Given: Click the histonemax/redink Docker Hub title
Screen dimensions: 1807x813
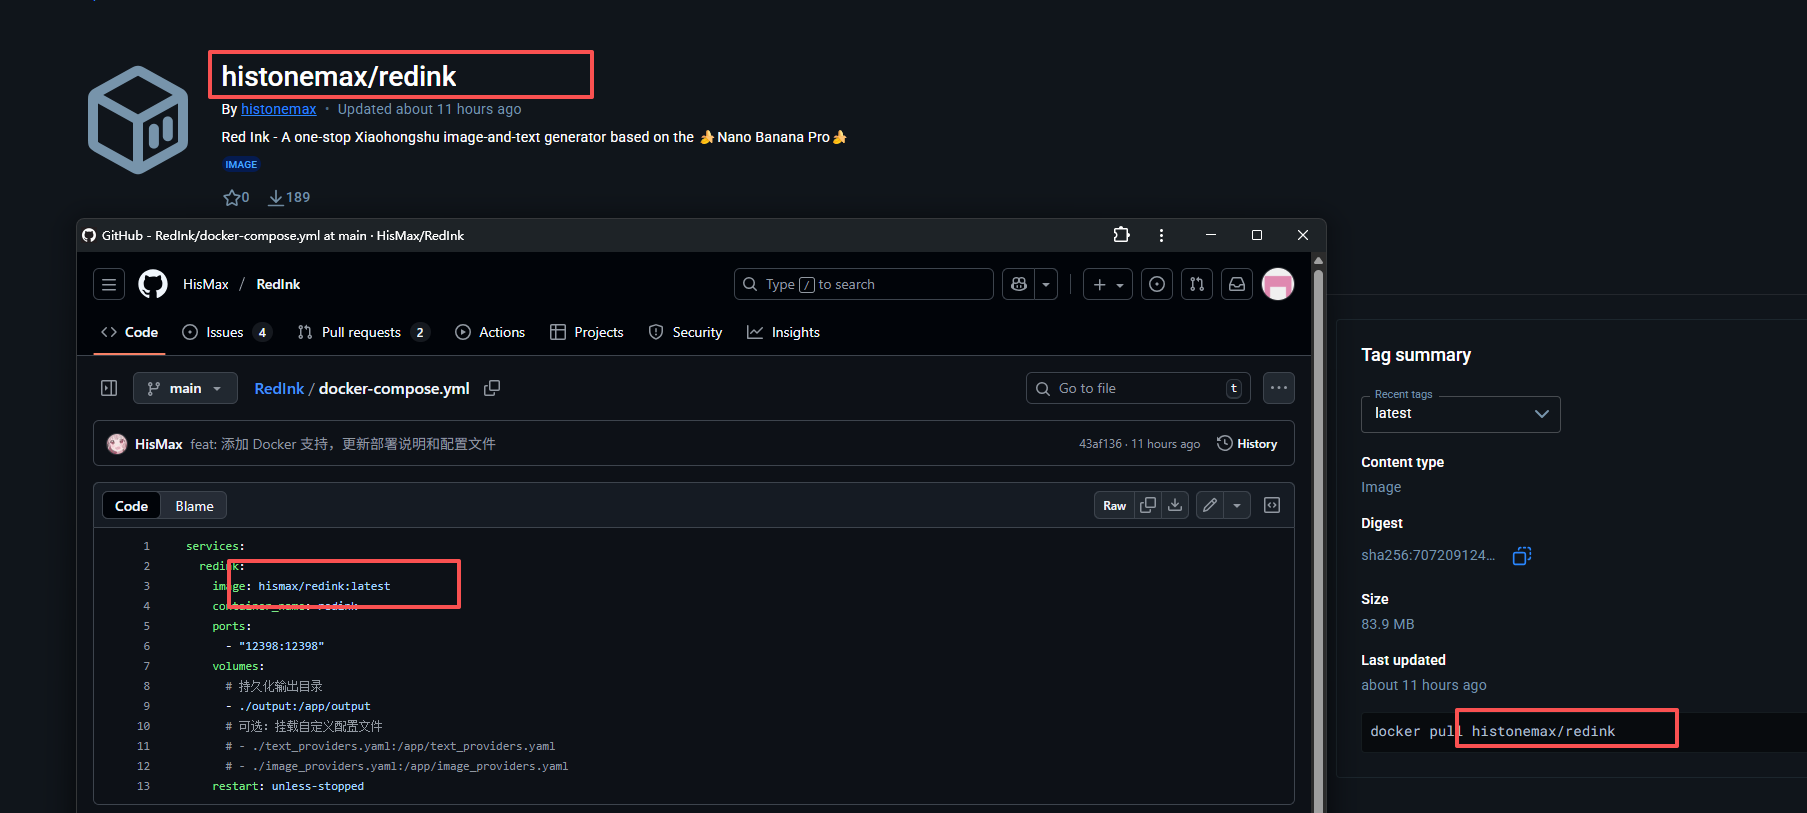Looking at the screenshot, I should 338,76.
